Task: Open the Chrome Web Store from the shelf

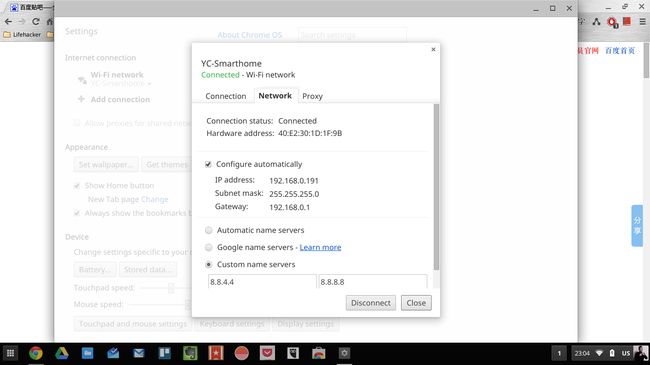Action: click(318, 353)
